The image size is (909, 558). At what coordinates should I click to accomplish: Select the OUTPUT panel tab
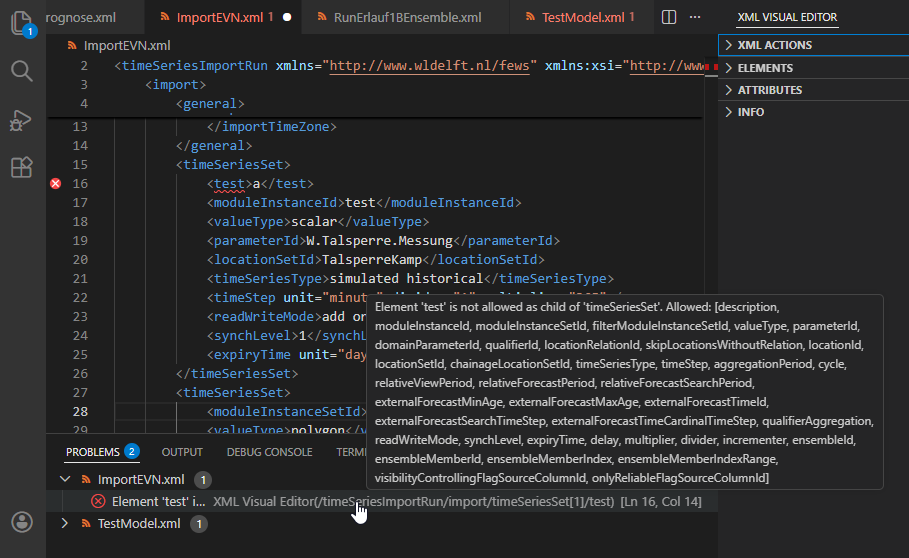pos(182,452)
